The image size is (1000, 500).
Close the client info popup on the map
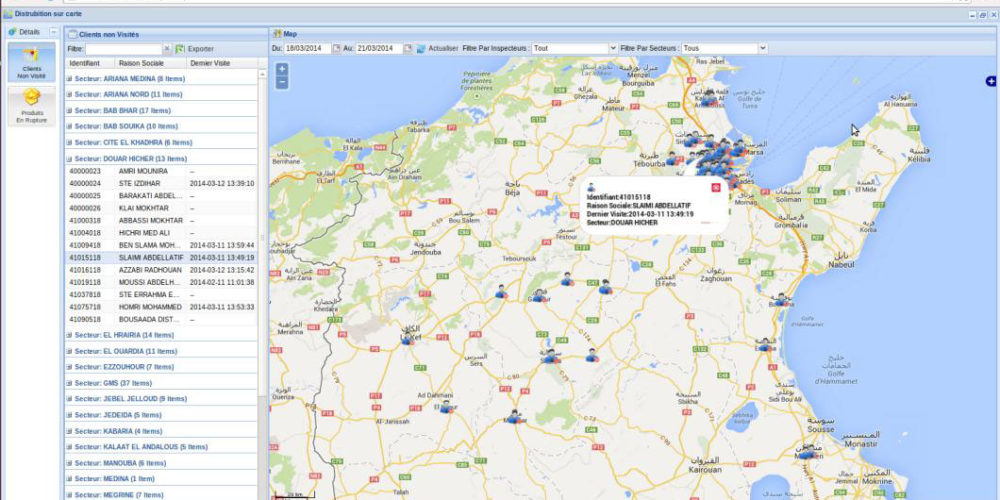(x=716, y=187)
